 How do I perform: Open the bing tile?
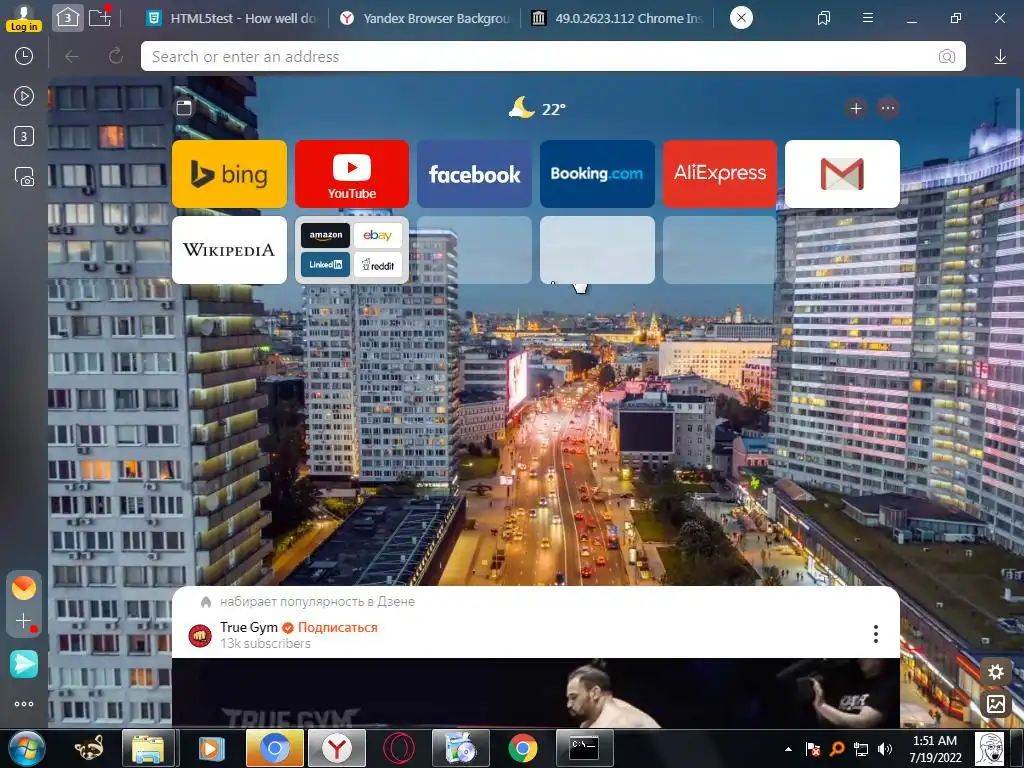229,174
